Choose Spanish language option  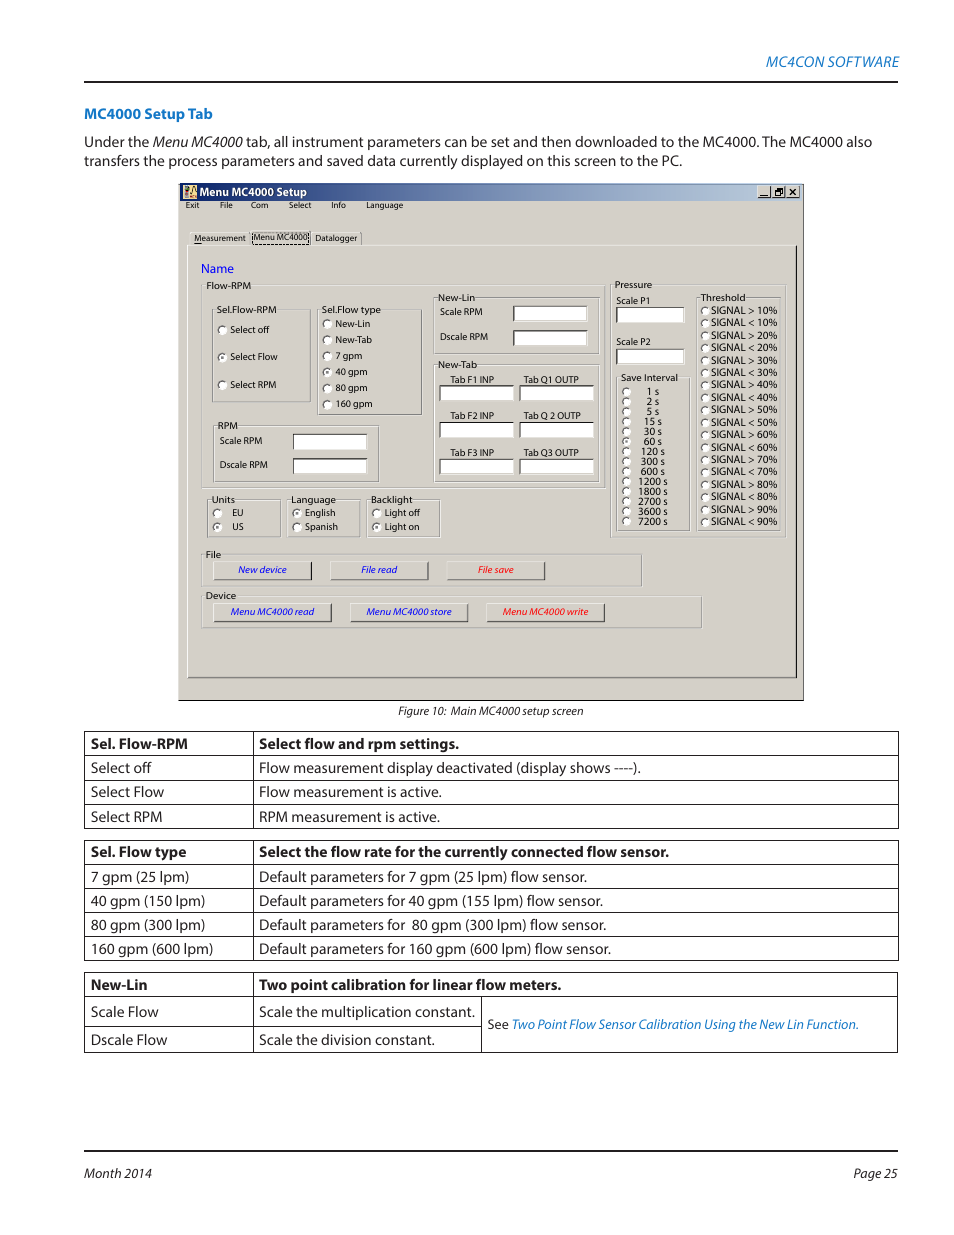pyautogui.click(x=297, y=527)
